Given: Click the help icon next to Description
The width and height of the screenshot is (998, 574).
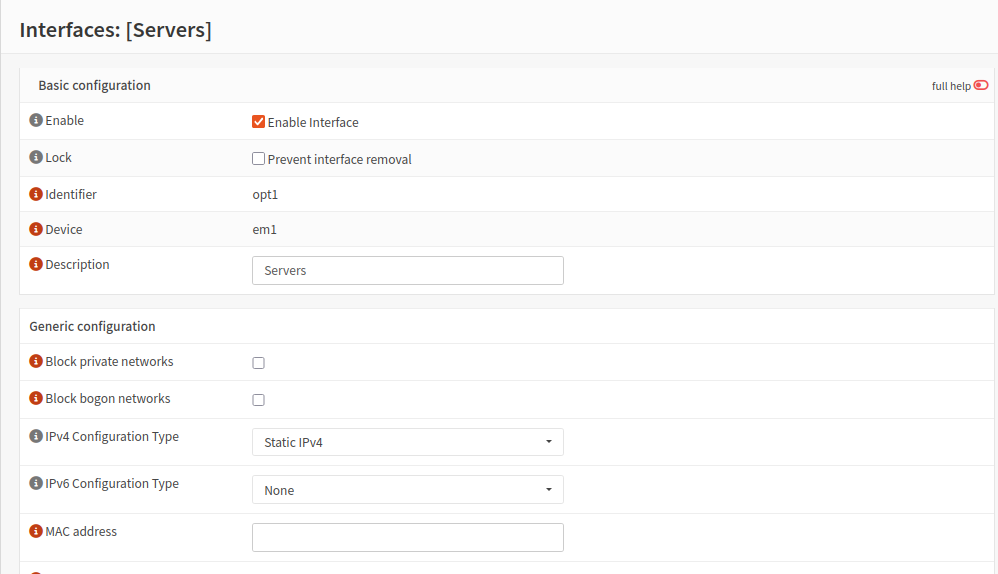Looking at the screenshot, I should [36, 265].
